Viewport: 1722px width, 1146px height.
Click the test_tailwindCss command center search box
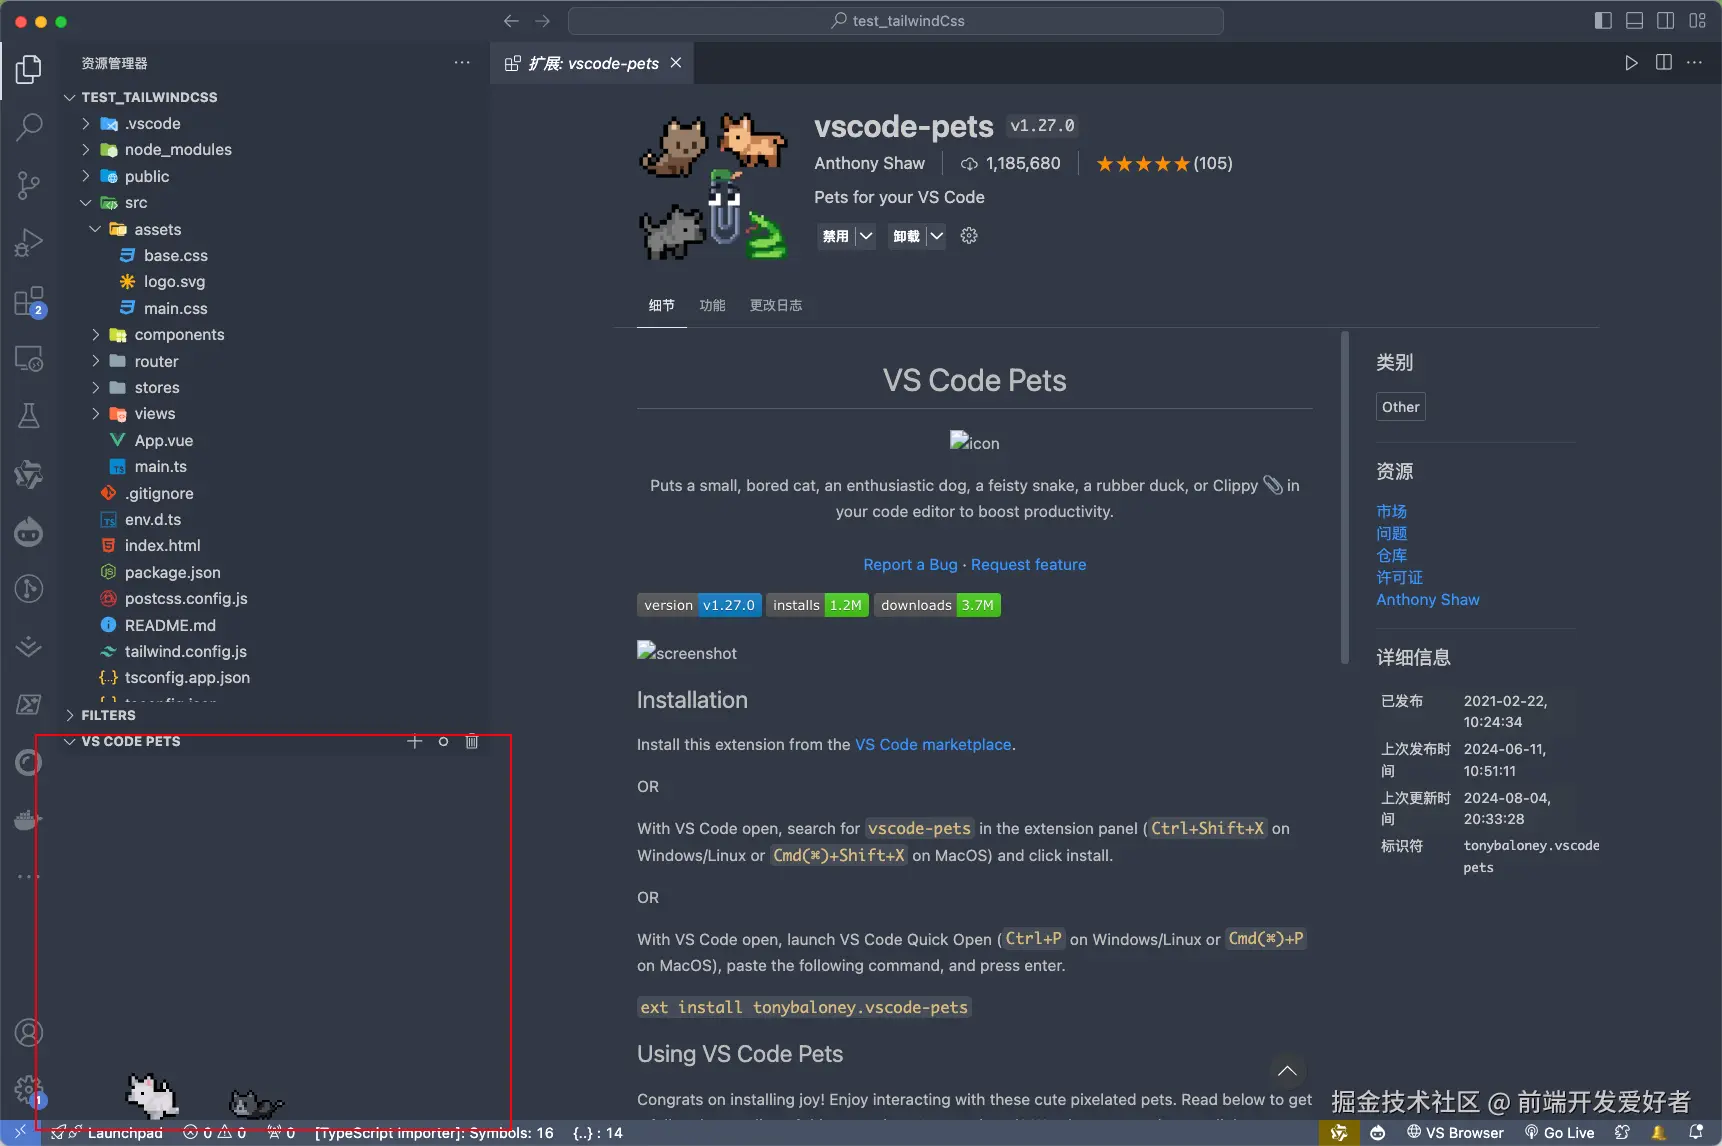896,21
